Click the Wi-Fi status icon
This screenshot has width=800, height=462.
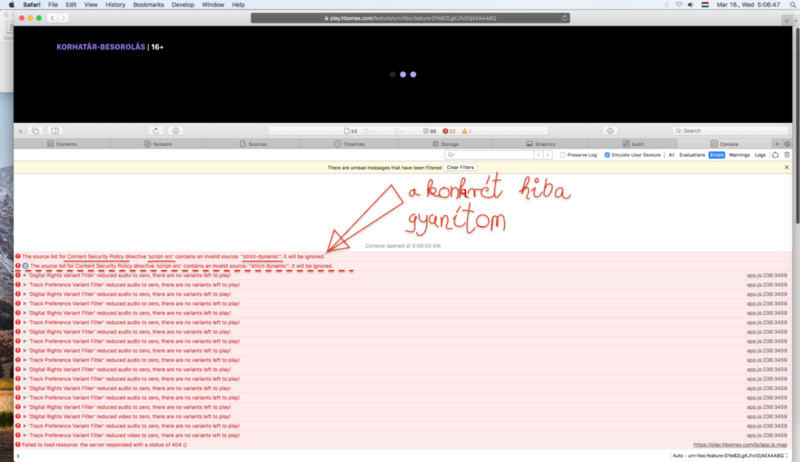tap(679, 5)
